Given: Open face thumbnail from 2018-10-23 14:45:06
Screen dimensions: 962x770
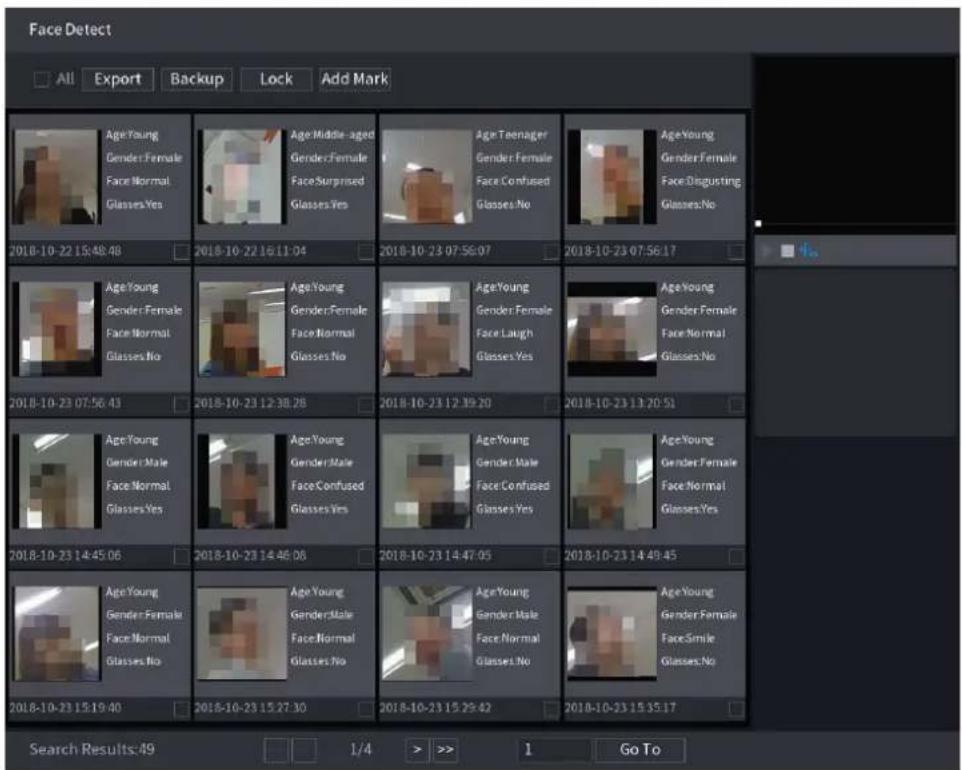Looking at the screenshot, I should tap(56, 482).
